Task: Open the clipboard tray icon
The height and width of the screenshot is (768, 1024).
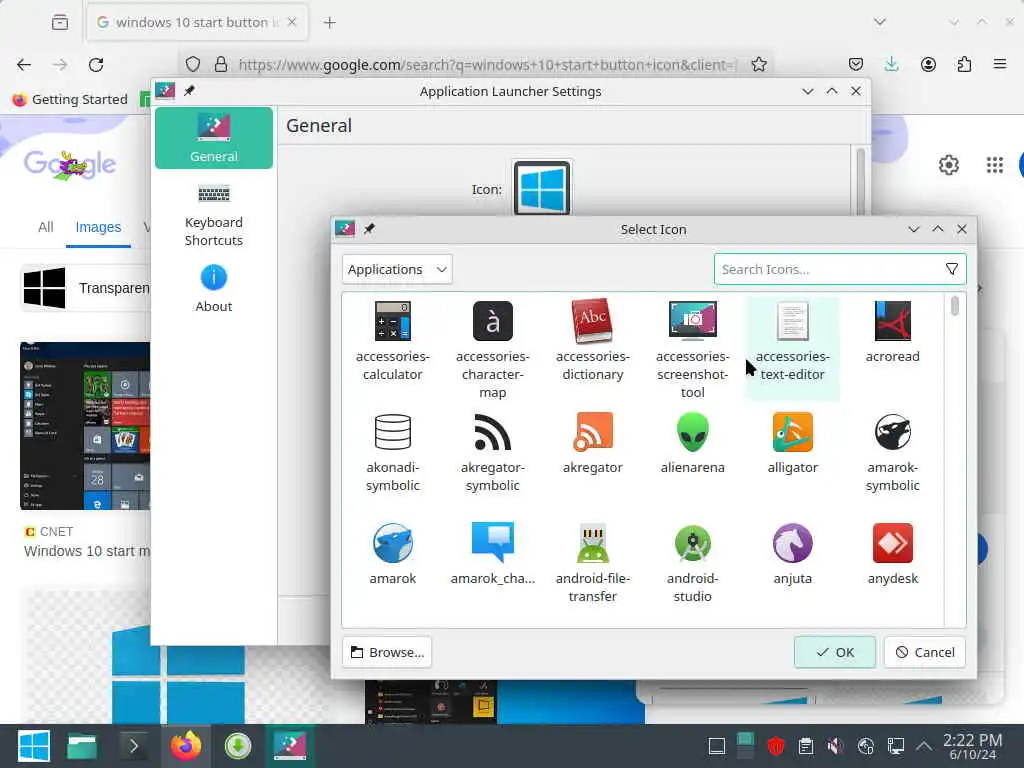Action: point(805,746)
